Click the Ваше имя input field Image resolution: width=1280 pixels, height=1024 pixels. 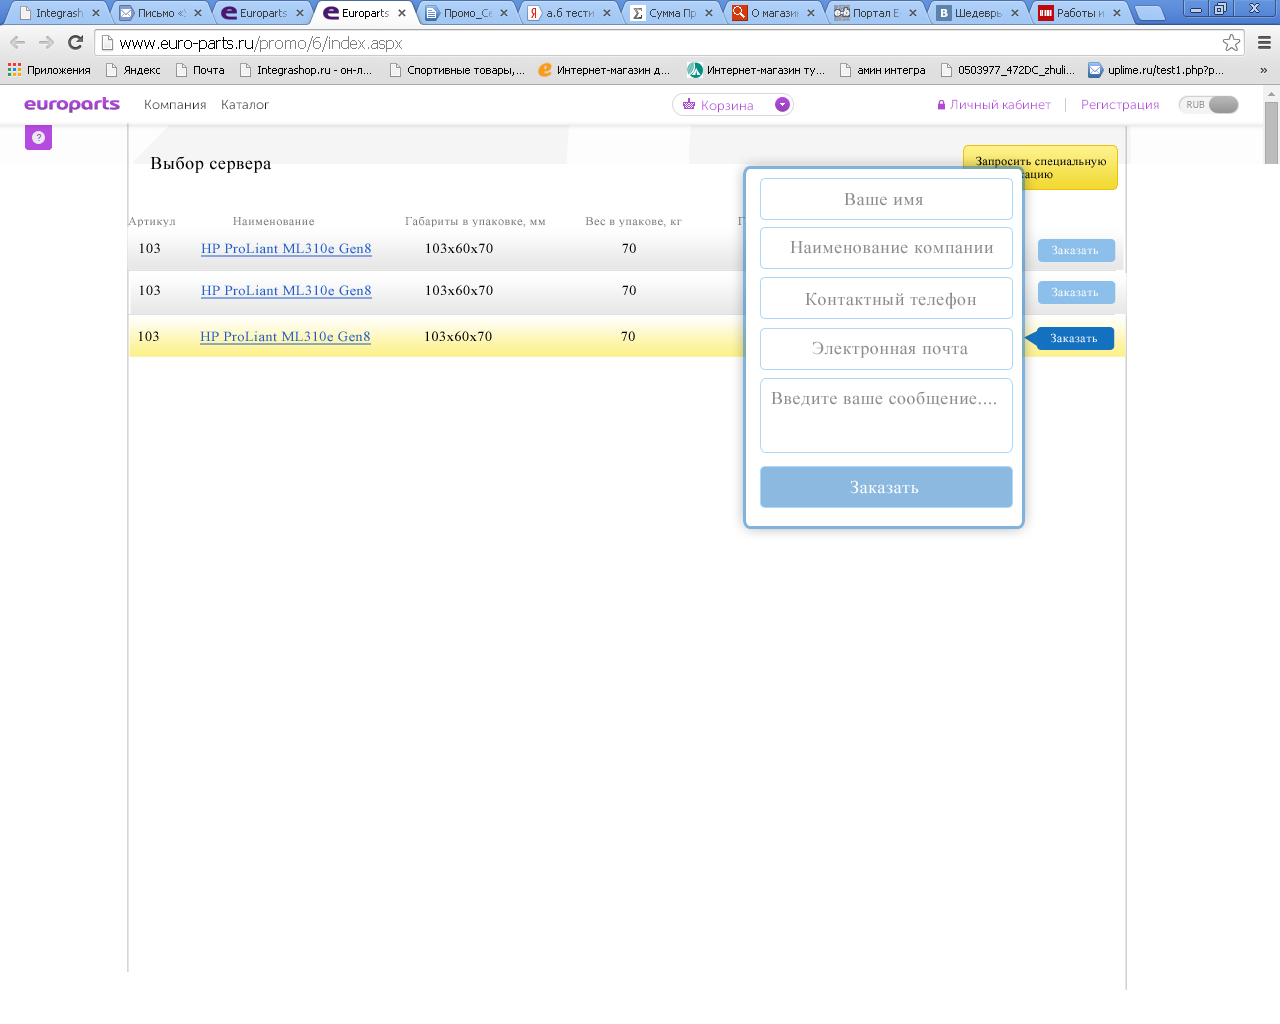point(886,199)
